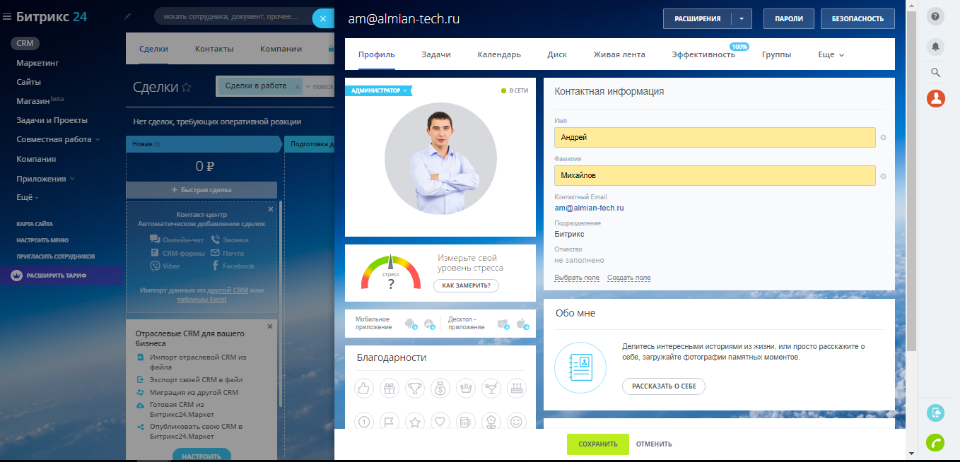960x462 pixels.
Task: Click the Отменить link
Action: [654, 444]
